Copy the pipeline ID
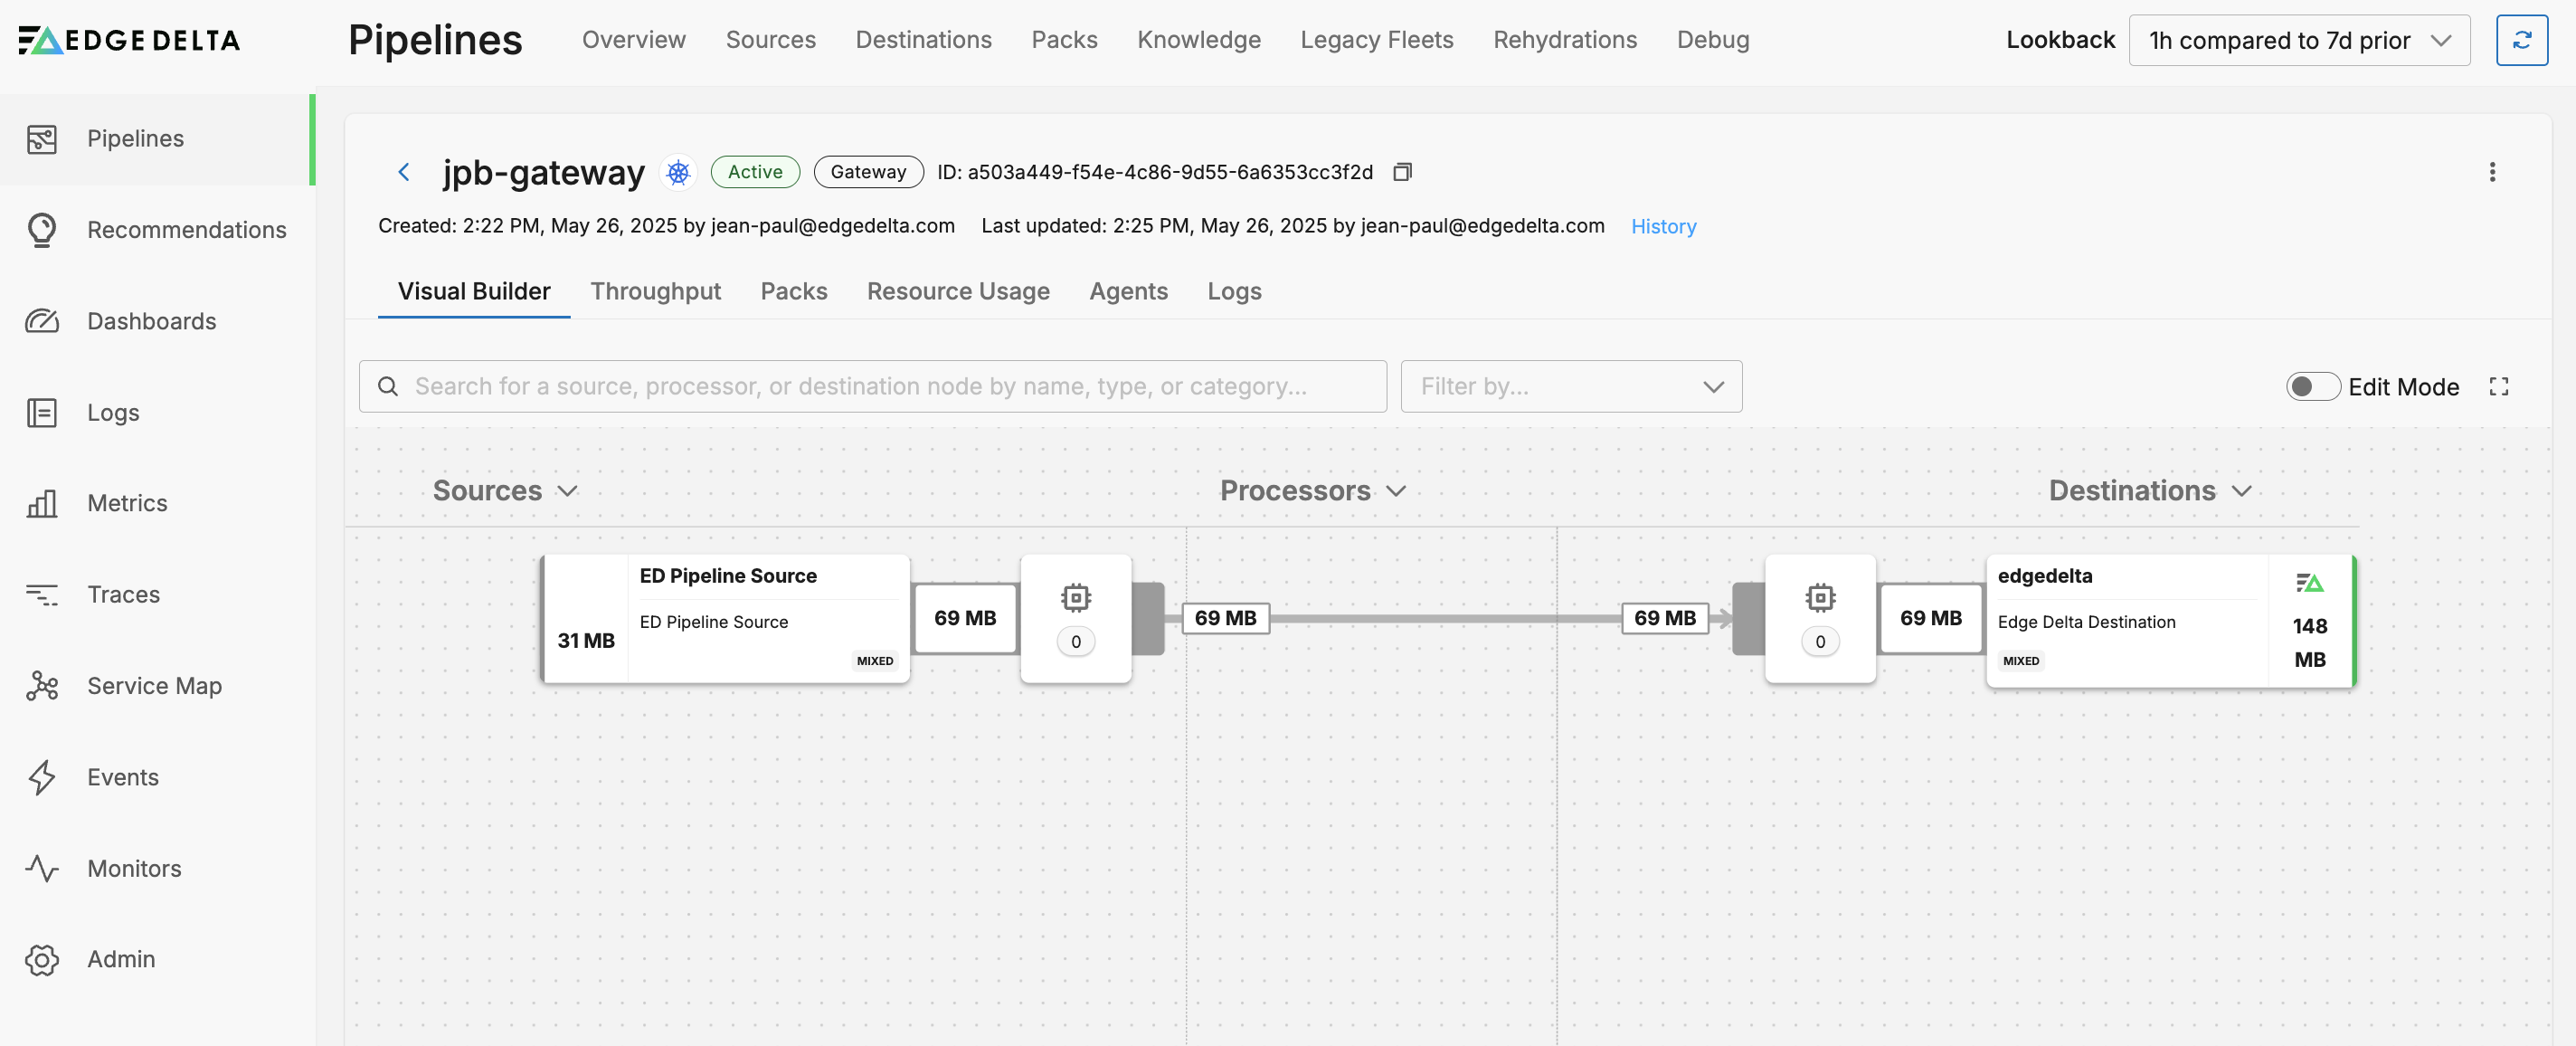Viewport: 2576px width, 1046px height. tap(1402, 172)
